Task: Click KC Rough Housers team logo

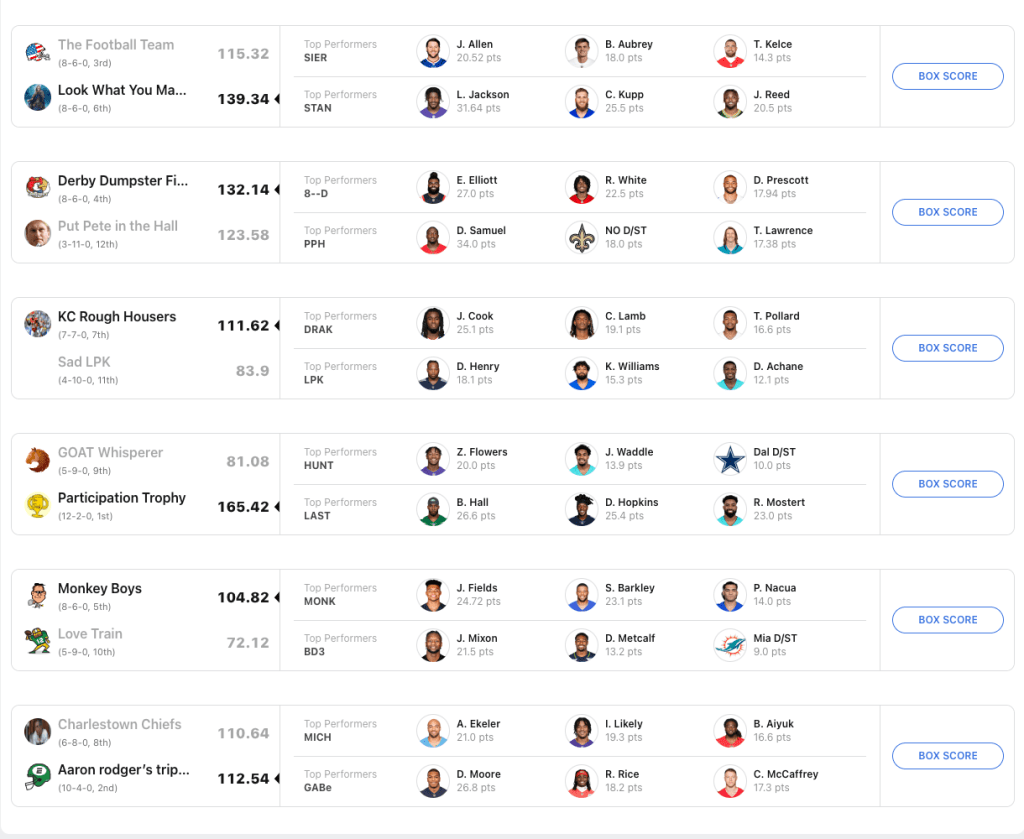Action: click(x=38, y=324)
